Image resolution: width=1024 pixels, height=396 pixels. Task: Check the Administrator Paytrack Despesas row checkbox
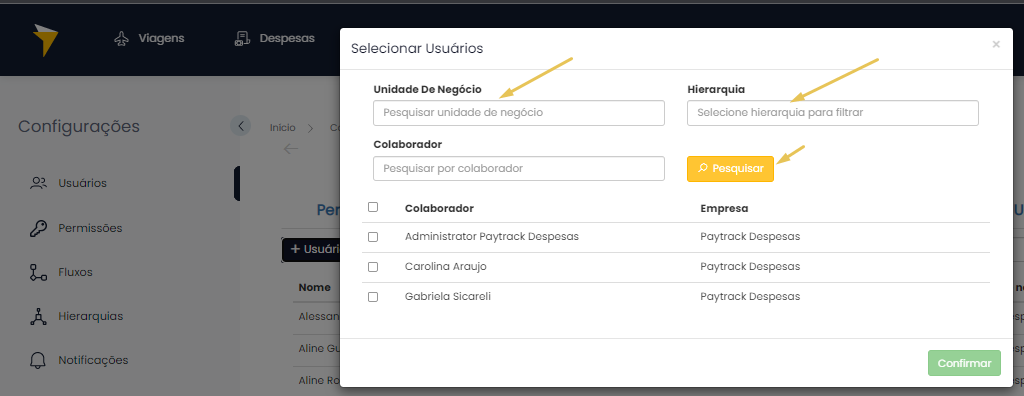coord(373,237)
